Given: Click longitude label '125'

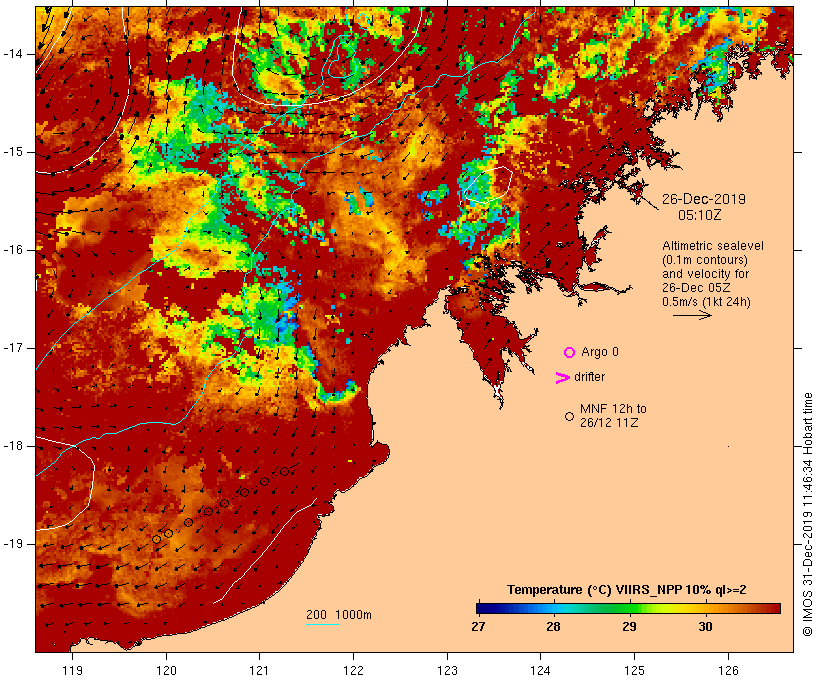Looking at the screenshot, I should click(x=634, y=670).
